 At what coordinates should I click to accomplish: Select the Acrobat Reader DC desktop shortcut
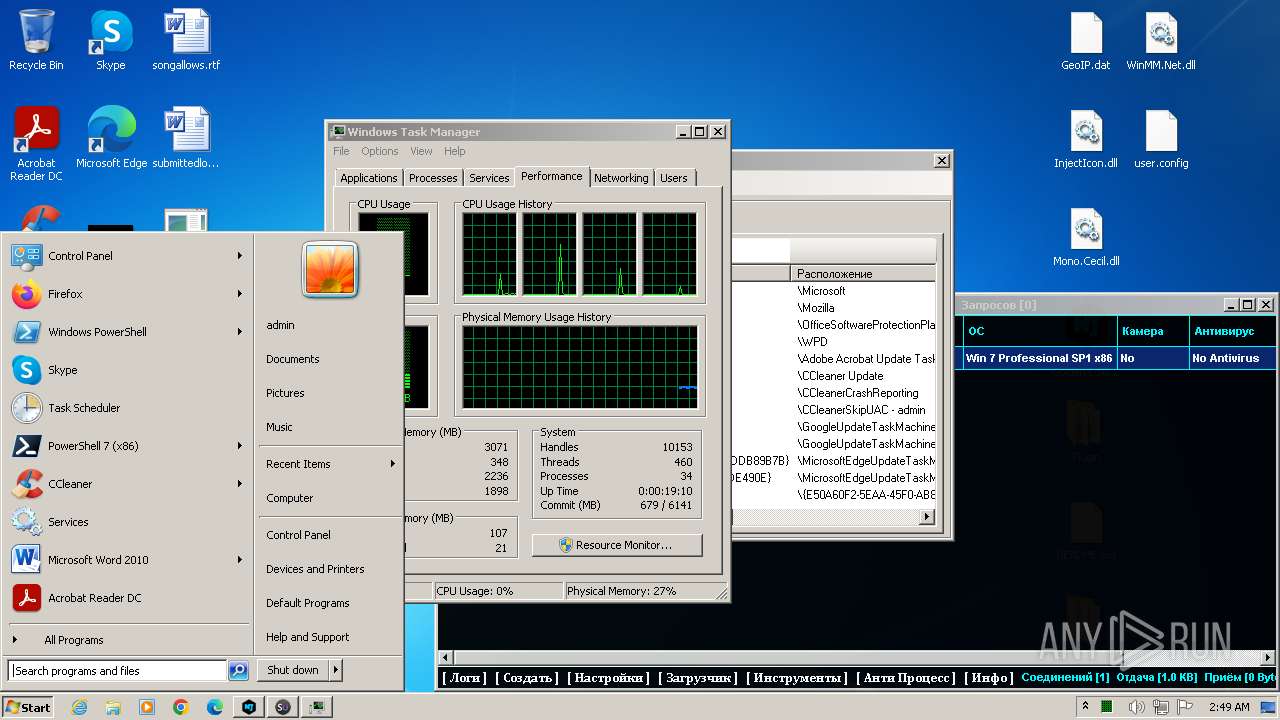click(36, 144)
